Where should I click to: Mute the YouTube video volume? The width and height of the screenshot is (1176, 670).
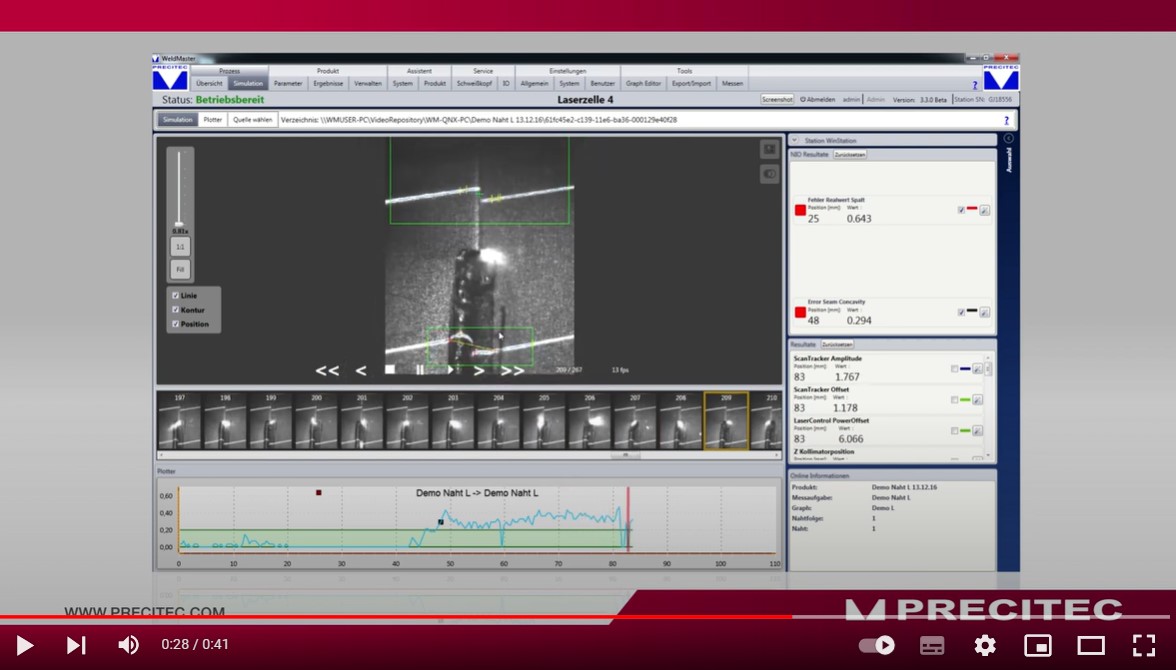(x=128, y=645)
